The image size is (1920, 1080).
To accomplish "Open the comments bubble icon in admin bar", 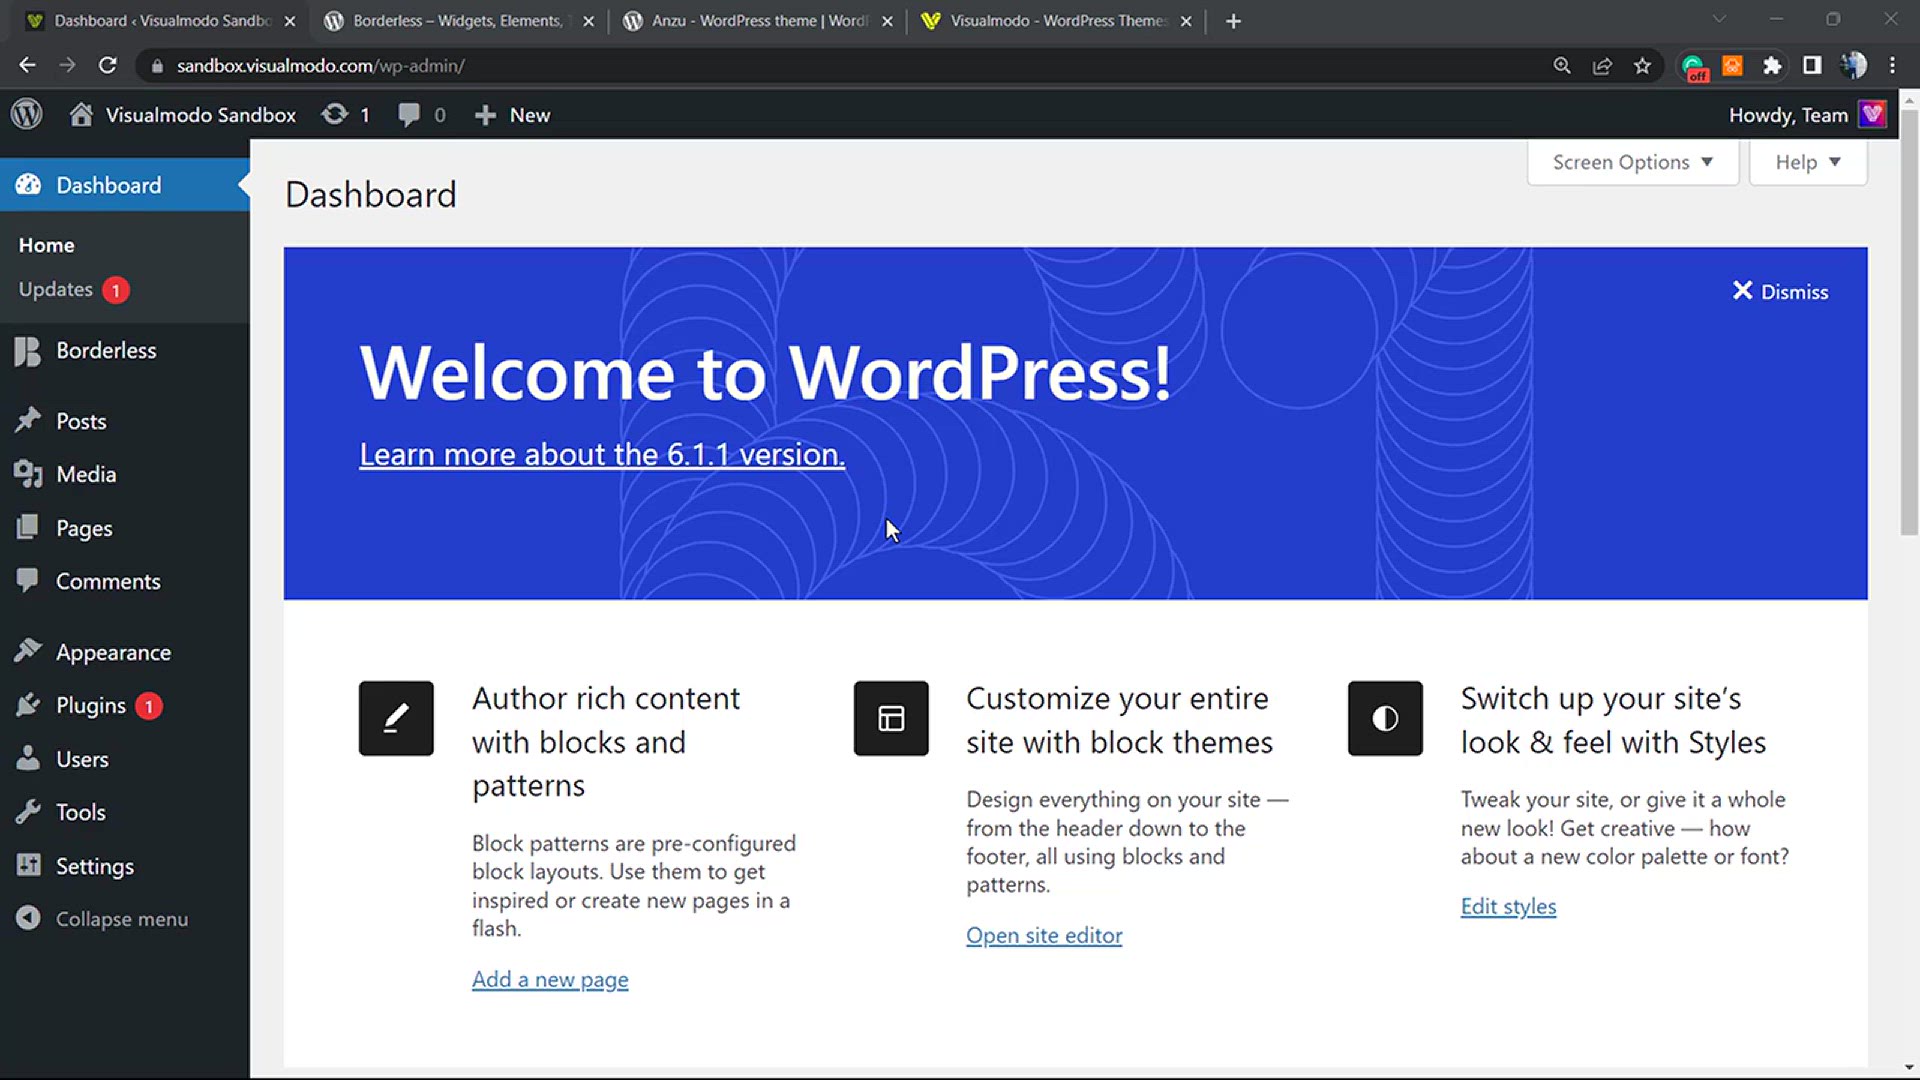I will pos(408,115).
